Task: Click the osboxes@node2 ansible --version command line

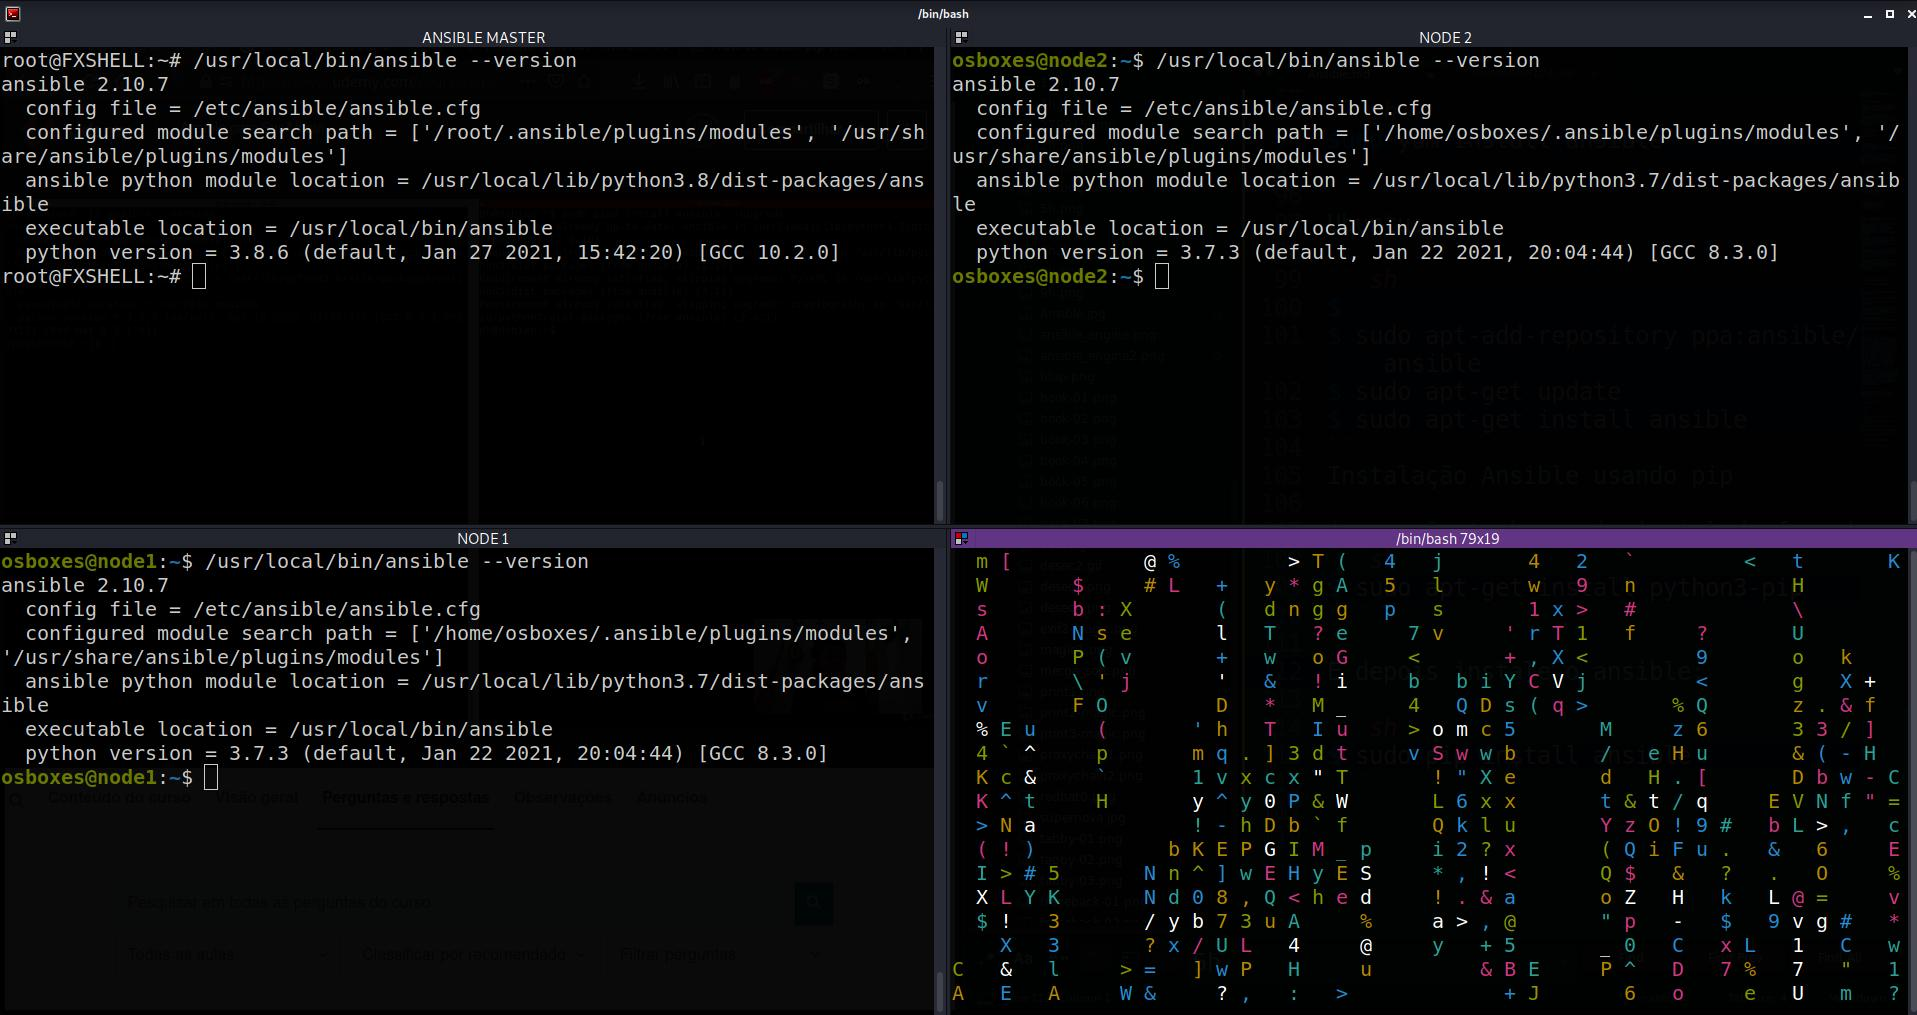Action: coord(1246,60)
